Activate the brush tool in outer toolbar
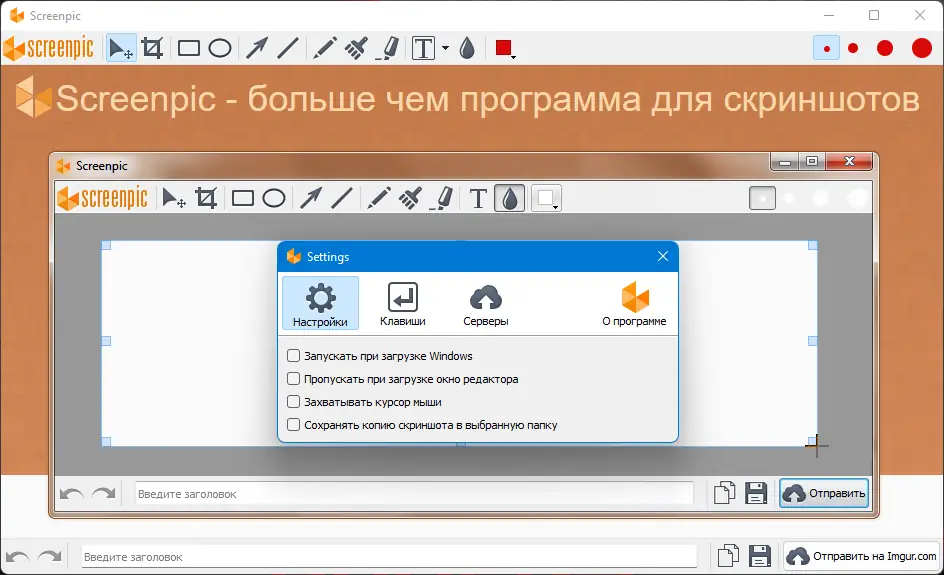 click(356, 48)
